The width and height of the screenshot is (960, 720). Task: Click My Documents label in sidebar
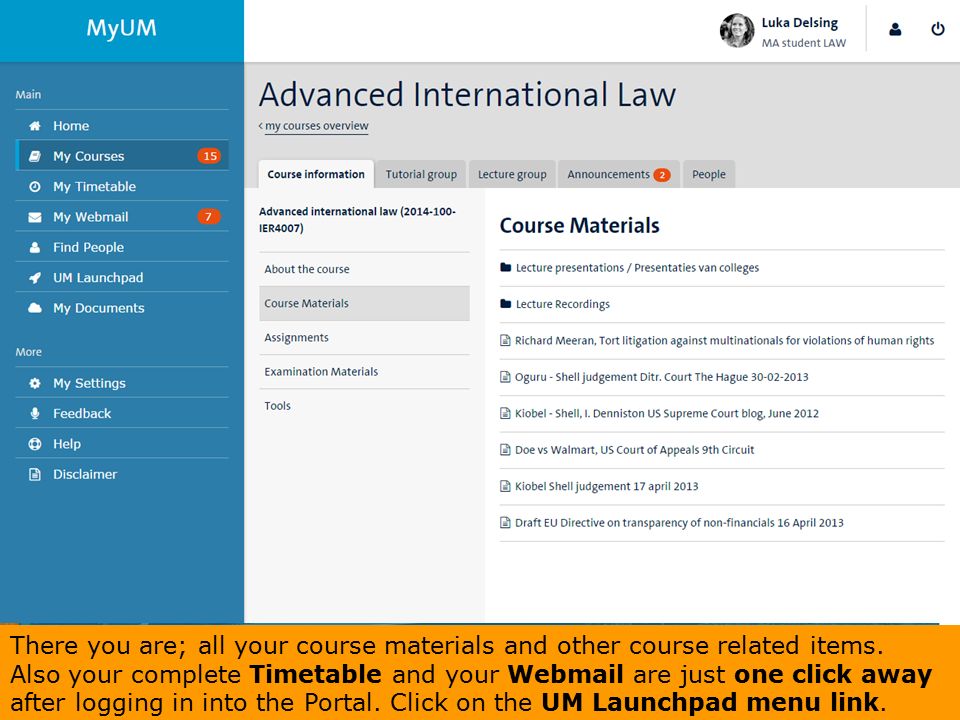pos(99,308)
